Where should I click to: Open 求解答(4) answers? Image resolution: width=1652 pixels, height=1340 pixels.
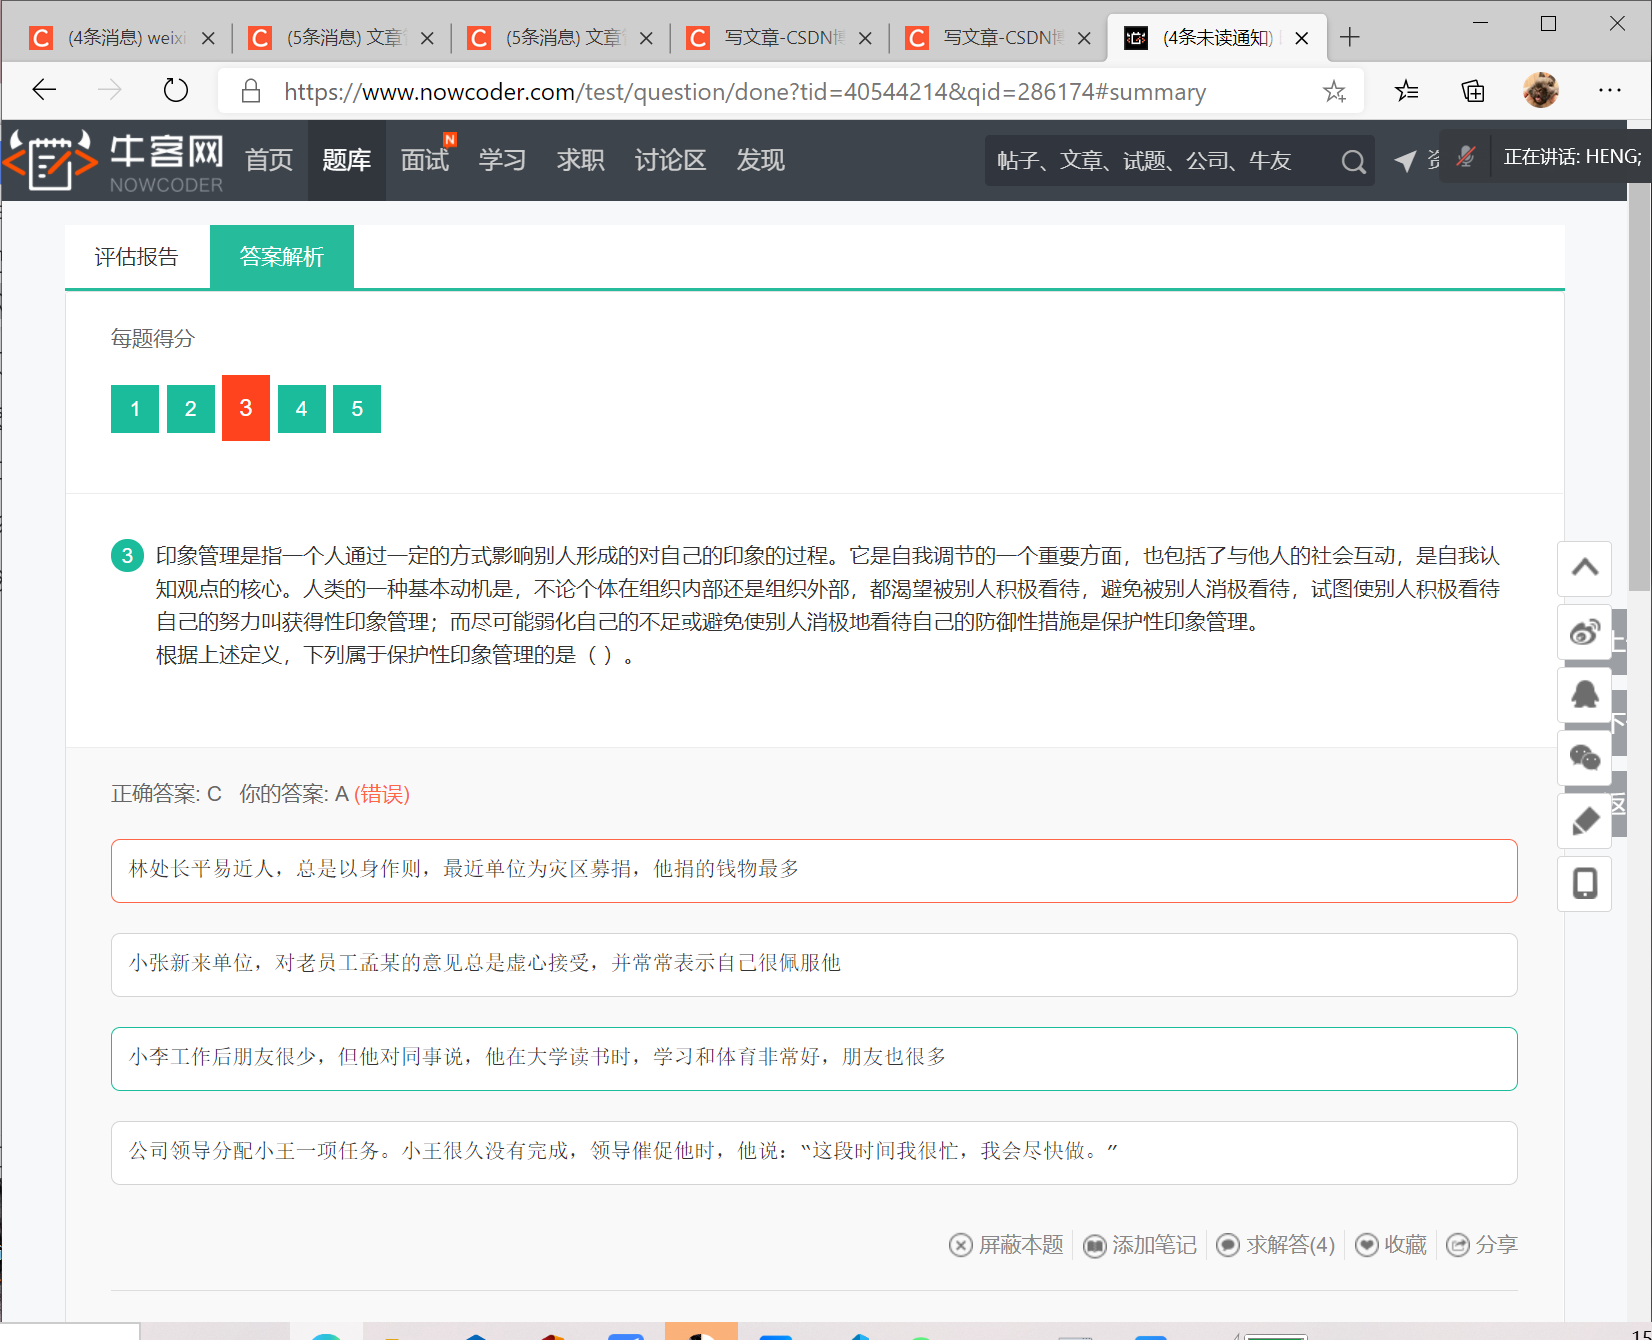click(x=1276, y=1245)
